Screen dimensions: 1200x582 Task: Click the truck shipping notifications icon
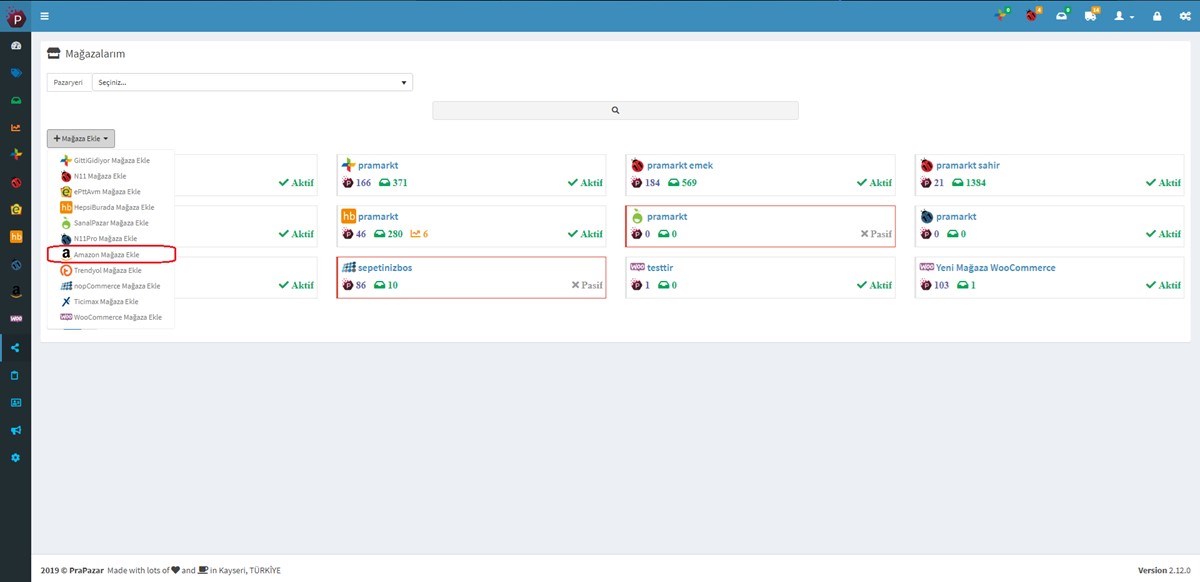tap(1090, 16)
